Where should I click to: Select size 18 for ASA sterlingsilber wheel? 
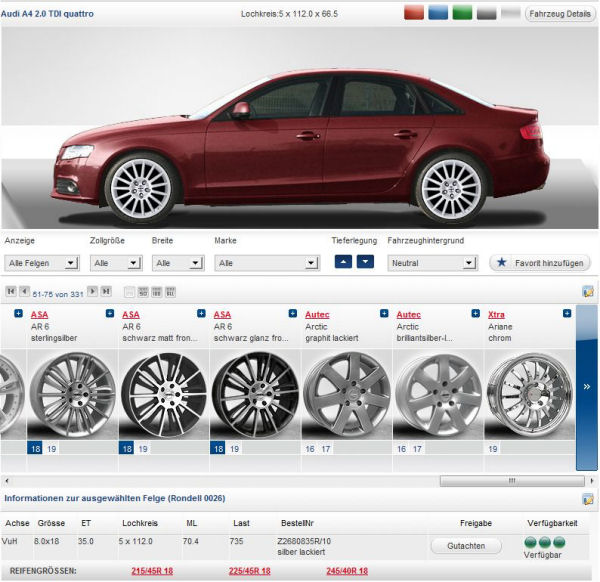click(35, 448)
